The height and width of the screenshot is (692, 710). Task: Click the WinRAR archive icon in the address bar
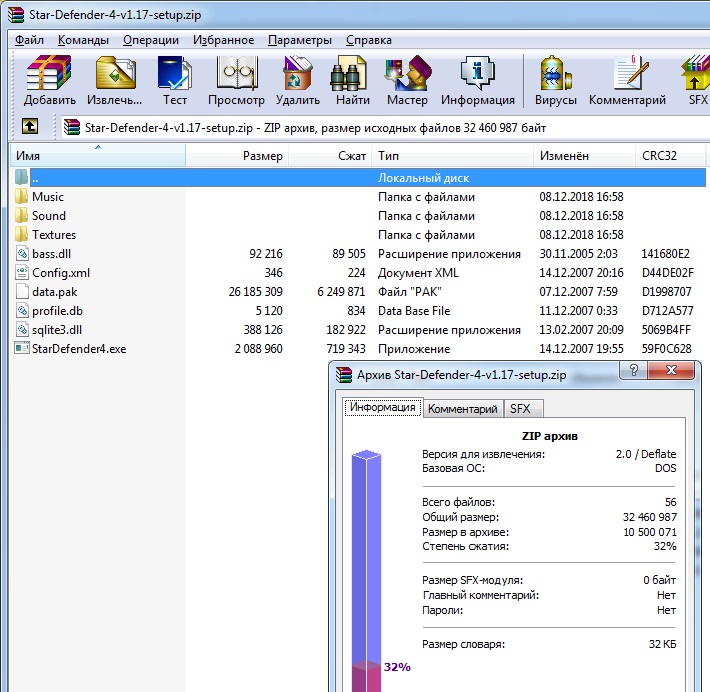[x=72, y=127]
